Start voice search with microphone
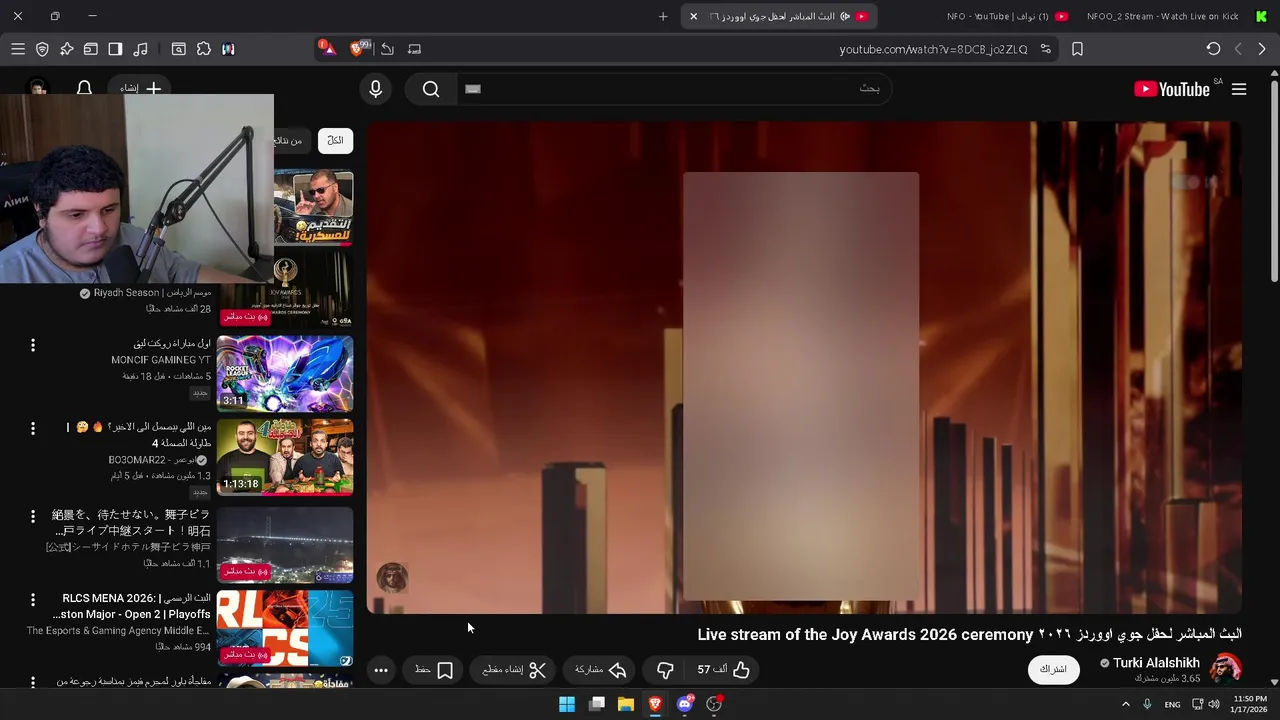Screen dimensions: 1280x720 coord(376,89)
